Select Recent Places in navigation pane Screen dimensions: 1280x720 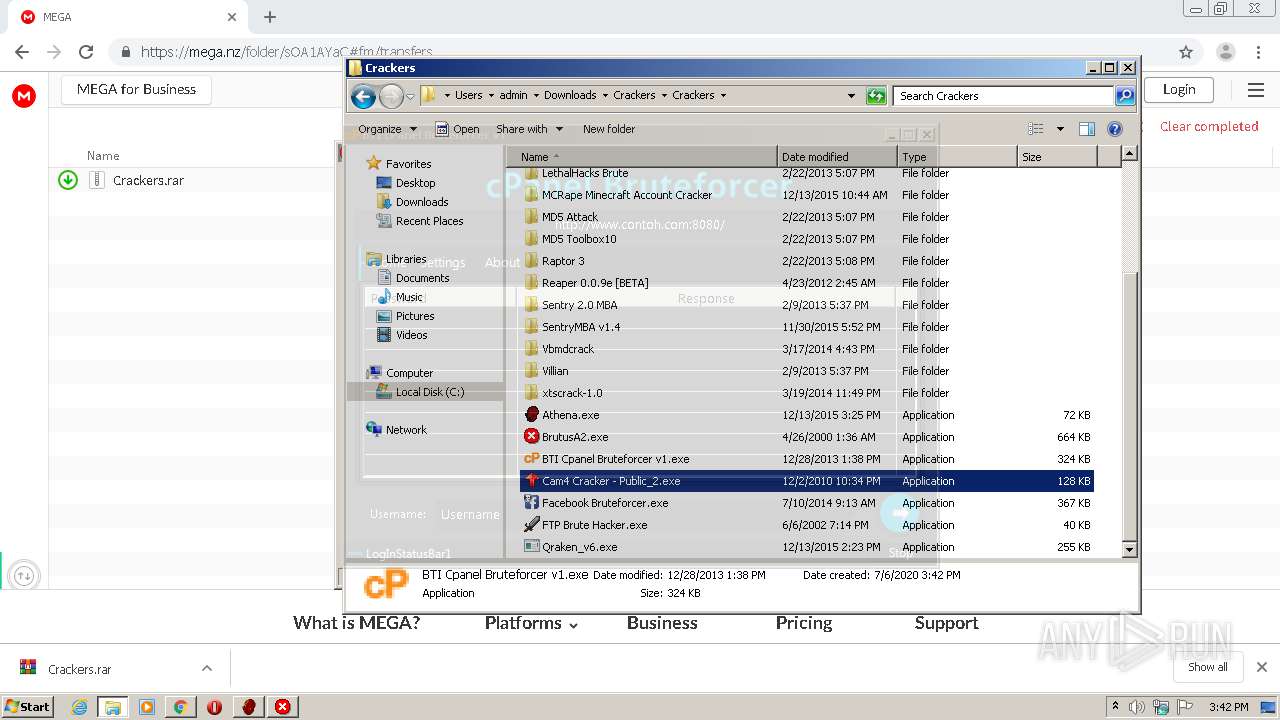[429, 221]
